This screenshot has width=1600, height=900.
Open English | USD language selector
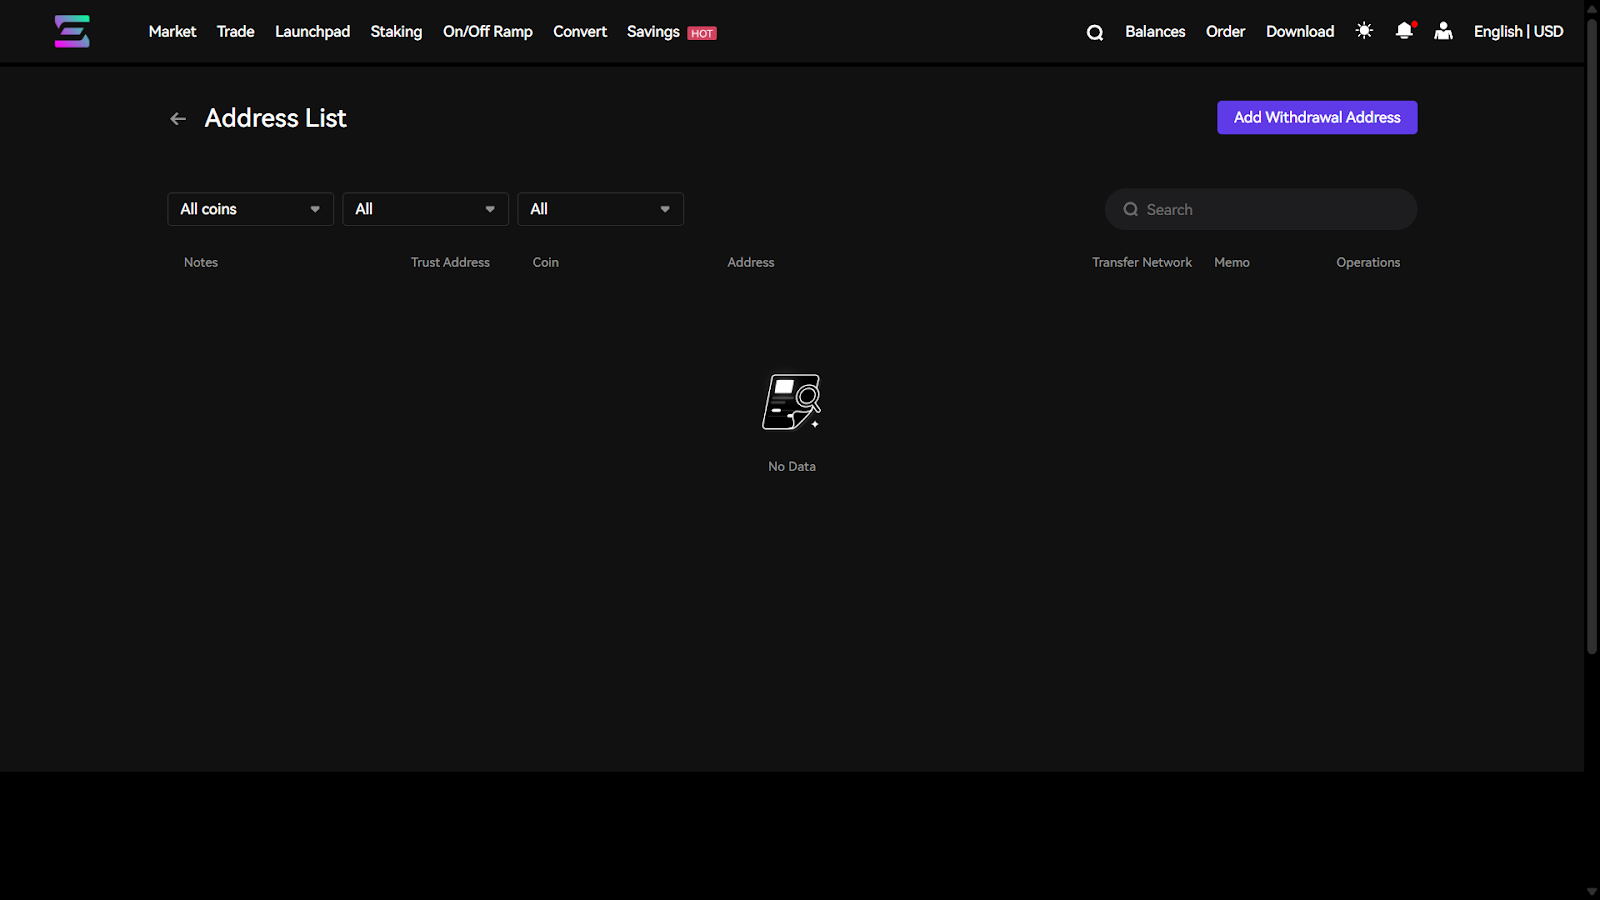pyautogui.click(x=1518, y=32)
